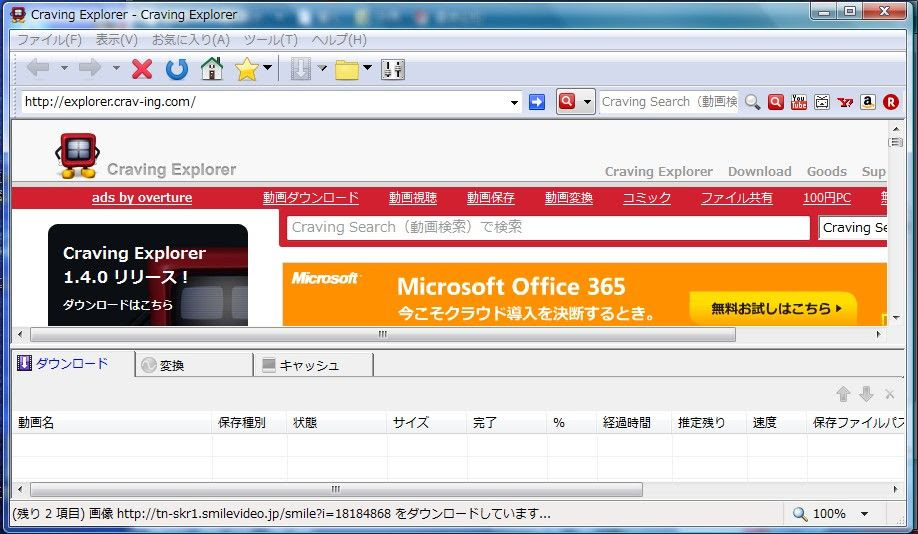Open the yellow folder toolbar icon
Screen dimensions: 918x534
coord(347,70)
